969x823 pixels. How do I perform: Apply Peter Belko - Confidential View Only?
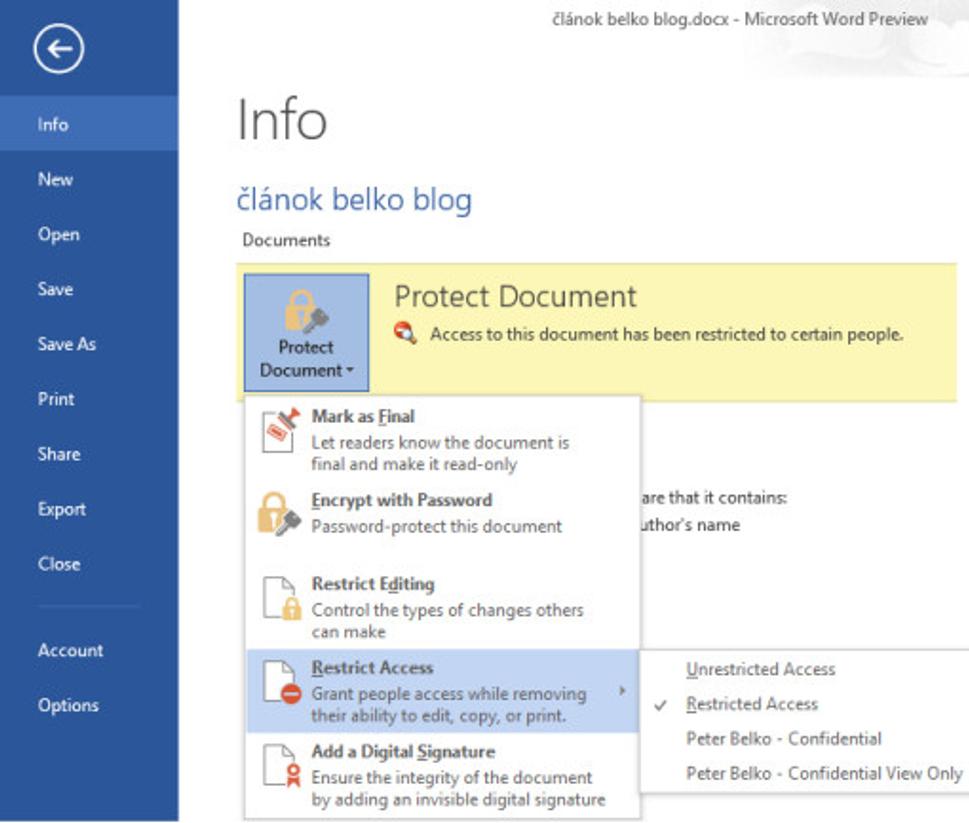click(x=824, y=773)
